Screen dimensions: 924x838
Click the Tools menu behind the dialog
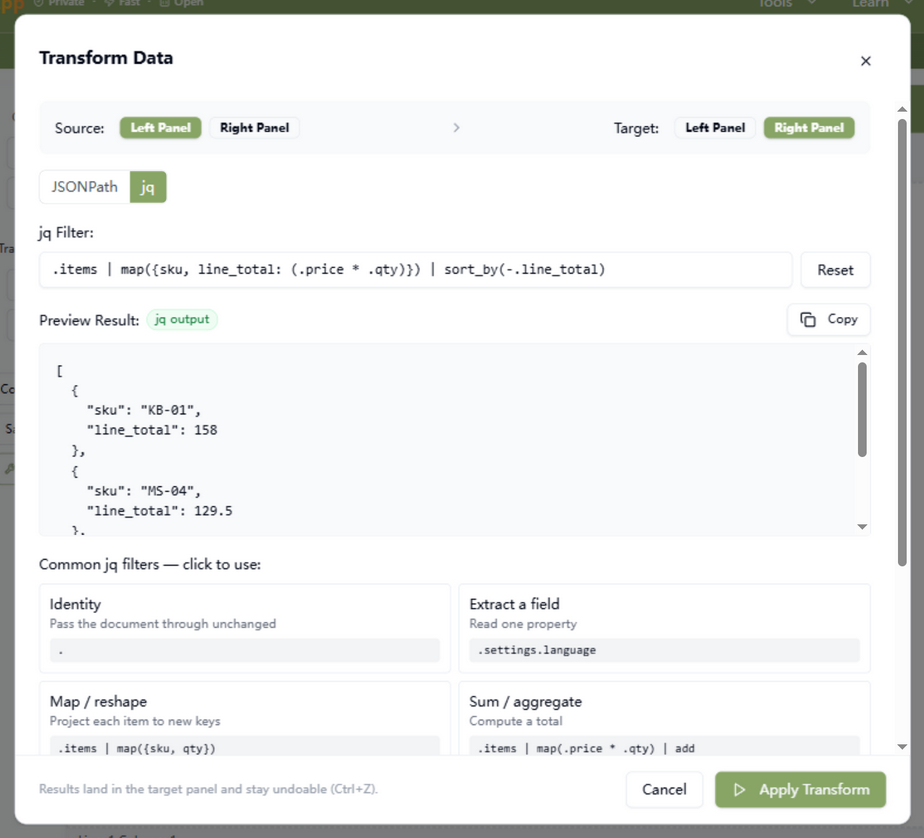(787, 4)
